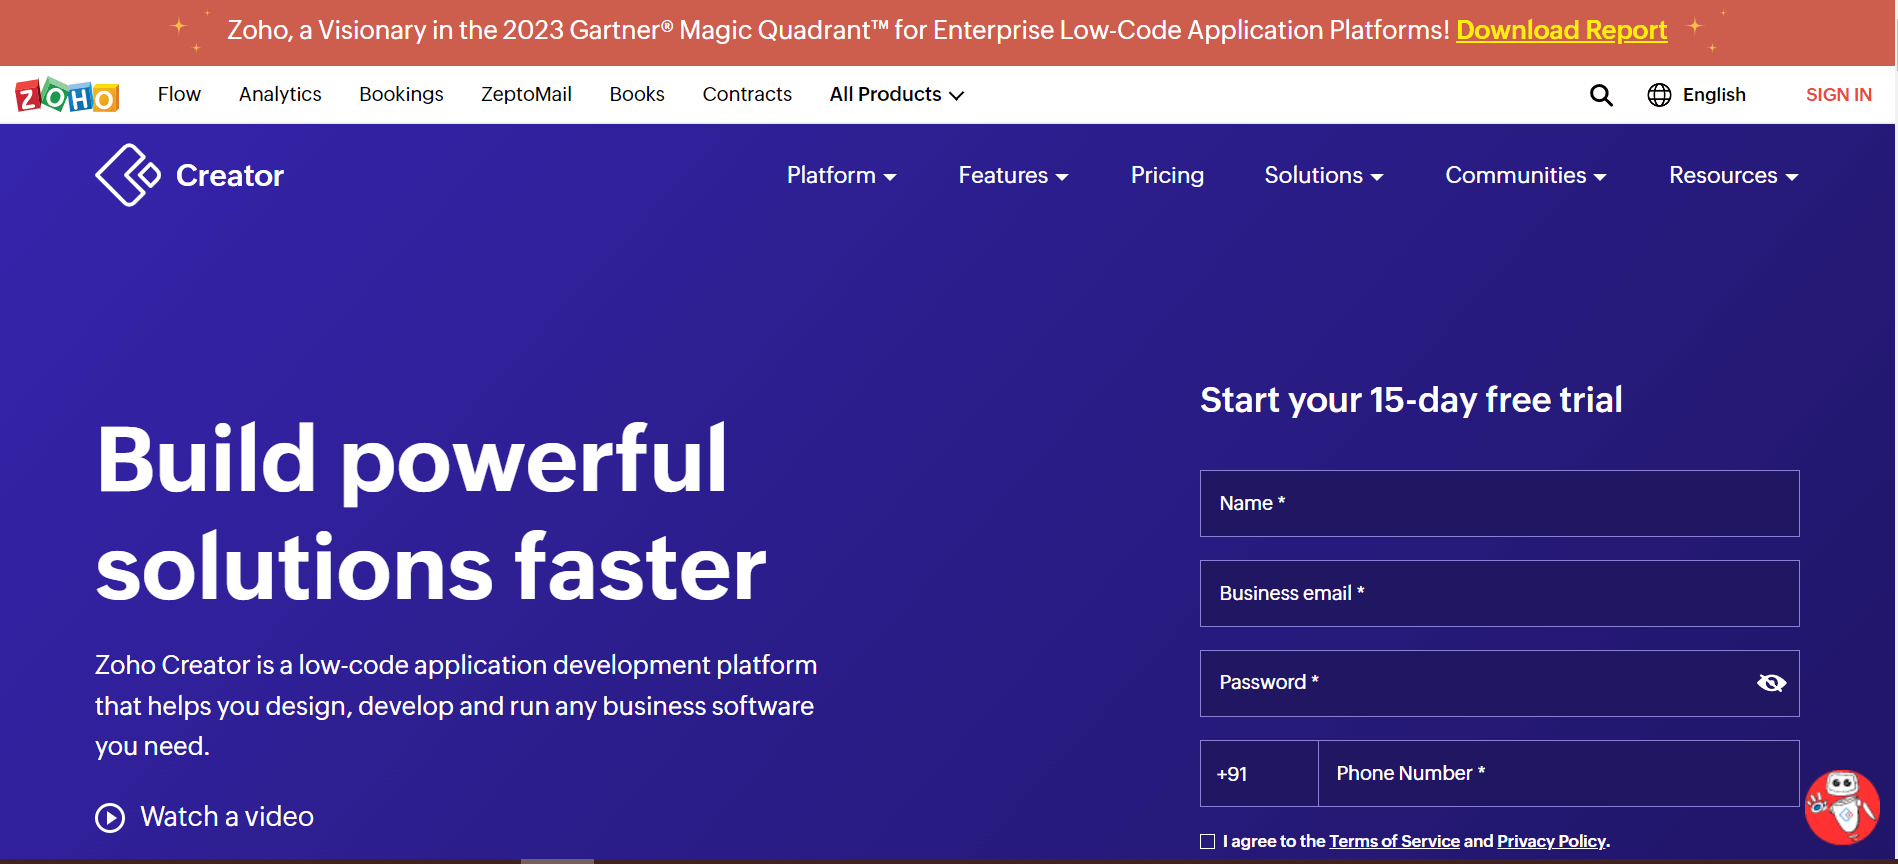Open the Pricing page
Image resolution: width=1898 pixels, height=864 pixels.
1167,176
